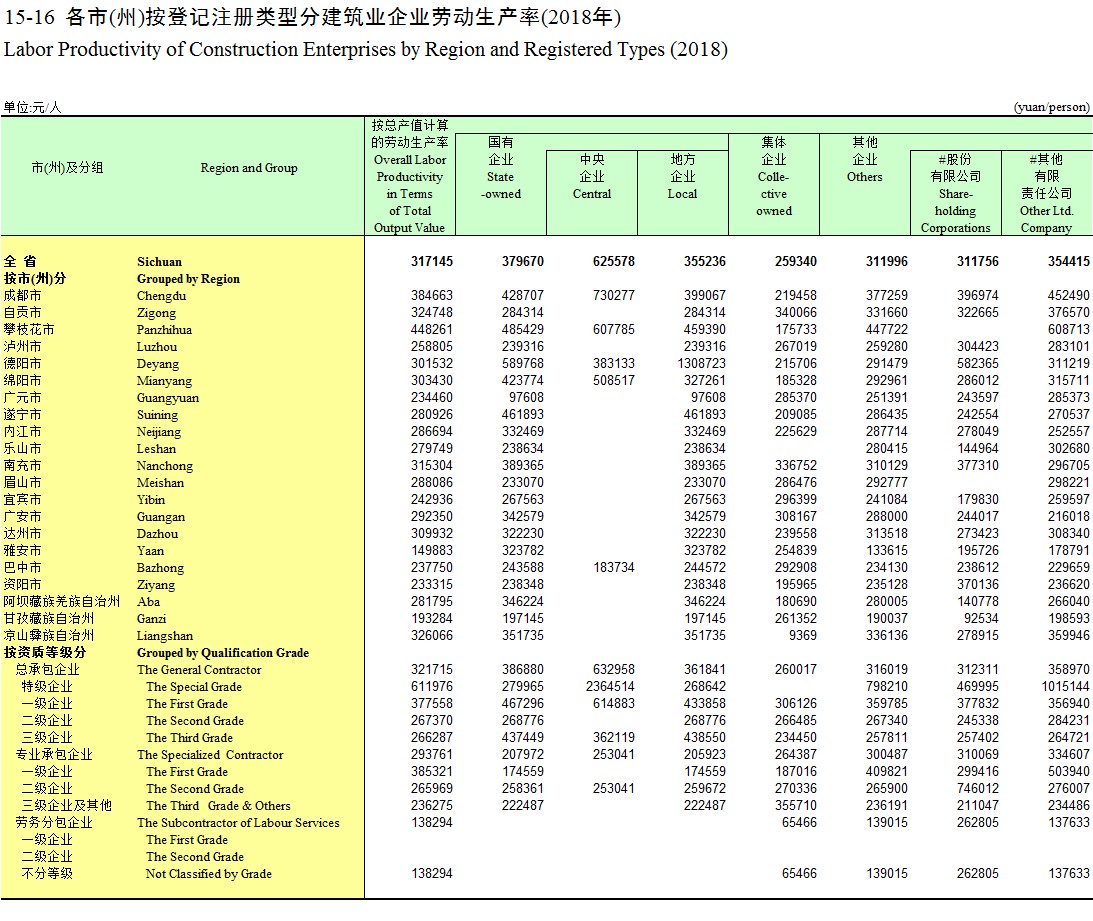This screenshot has width=1093, height=921.
Task: Select the 'Yibin' row label
Action: [x=151, y=500]
